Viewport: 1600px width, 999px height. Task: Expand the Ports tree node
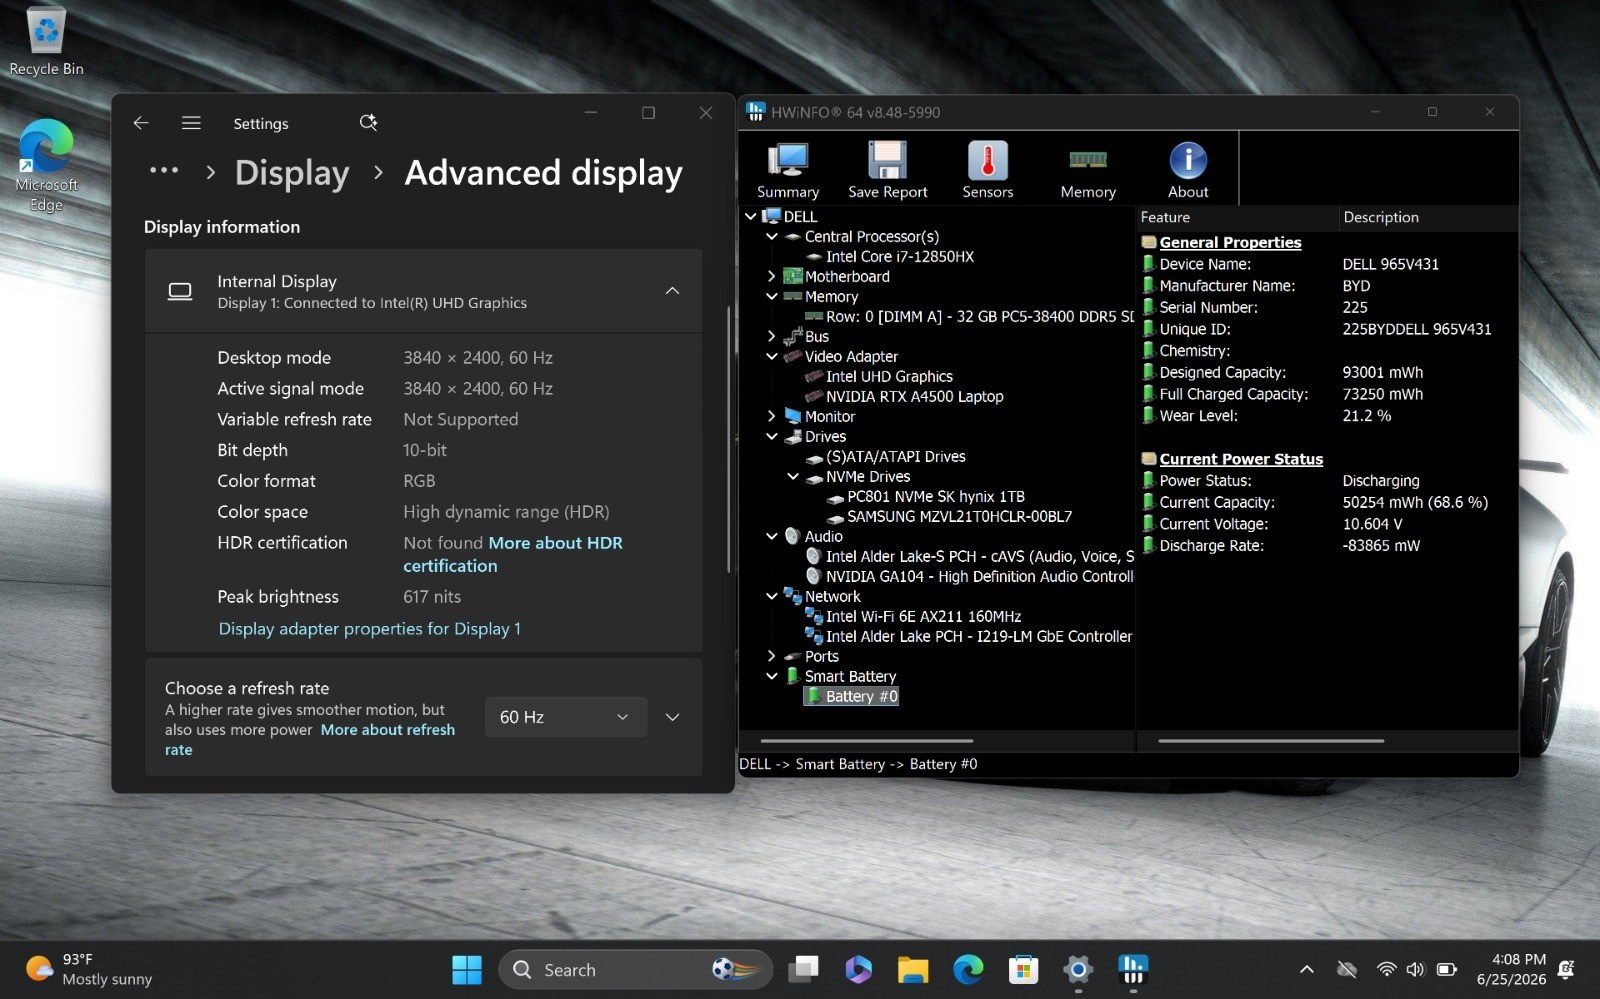tap(771, 656)
